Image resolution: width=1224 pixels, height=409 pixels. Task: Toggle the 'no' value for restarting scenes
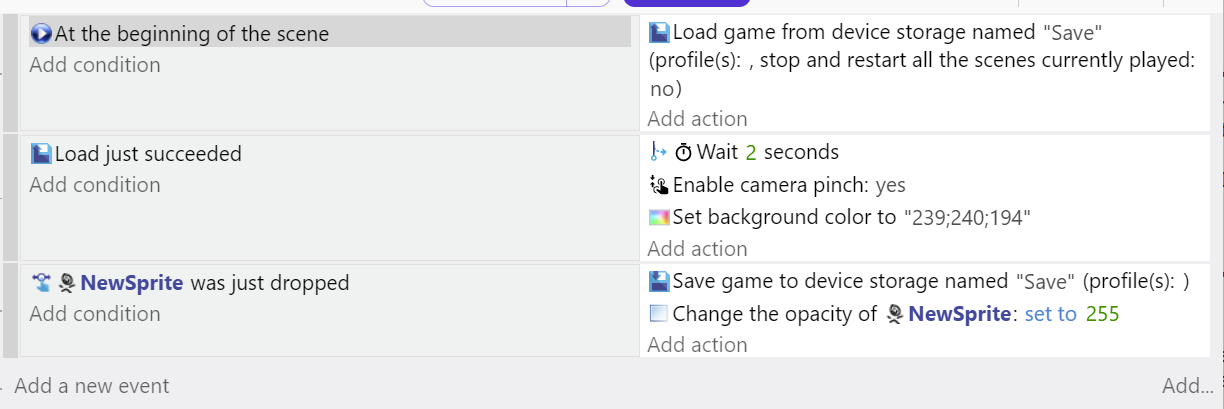tap(665, 88)
